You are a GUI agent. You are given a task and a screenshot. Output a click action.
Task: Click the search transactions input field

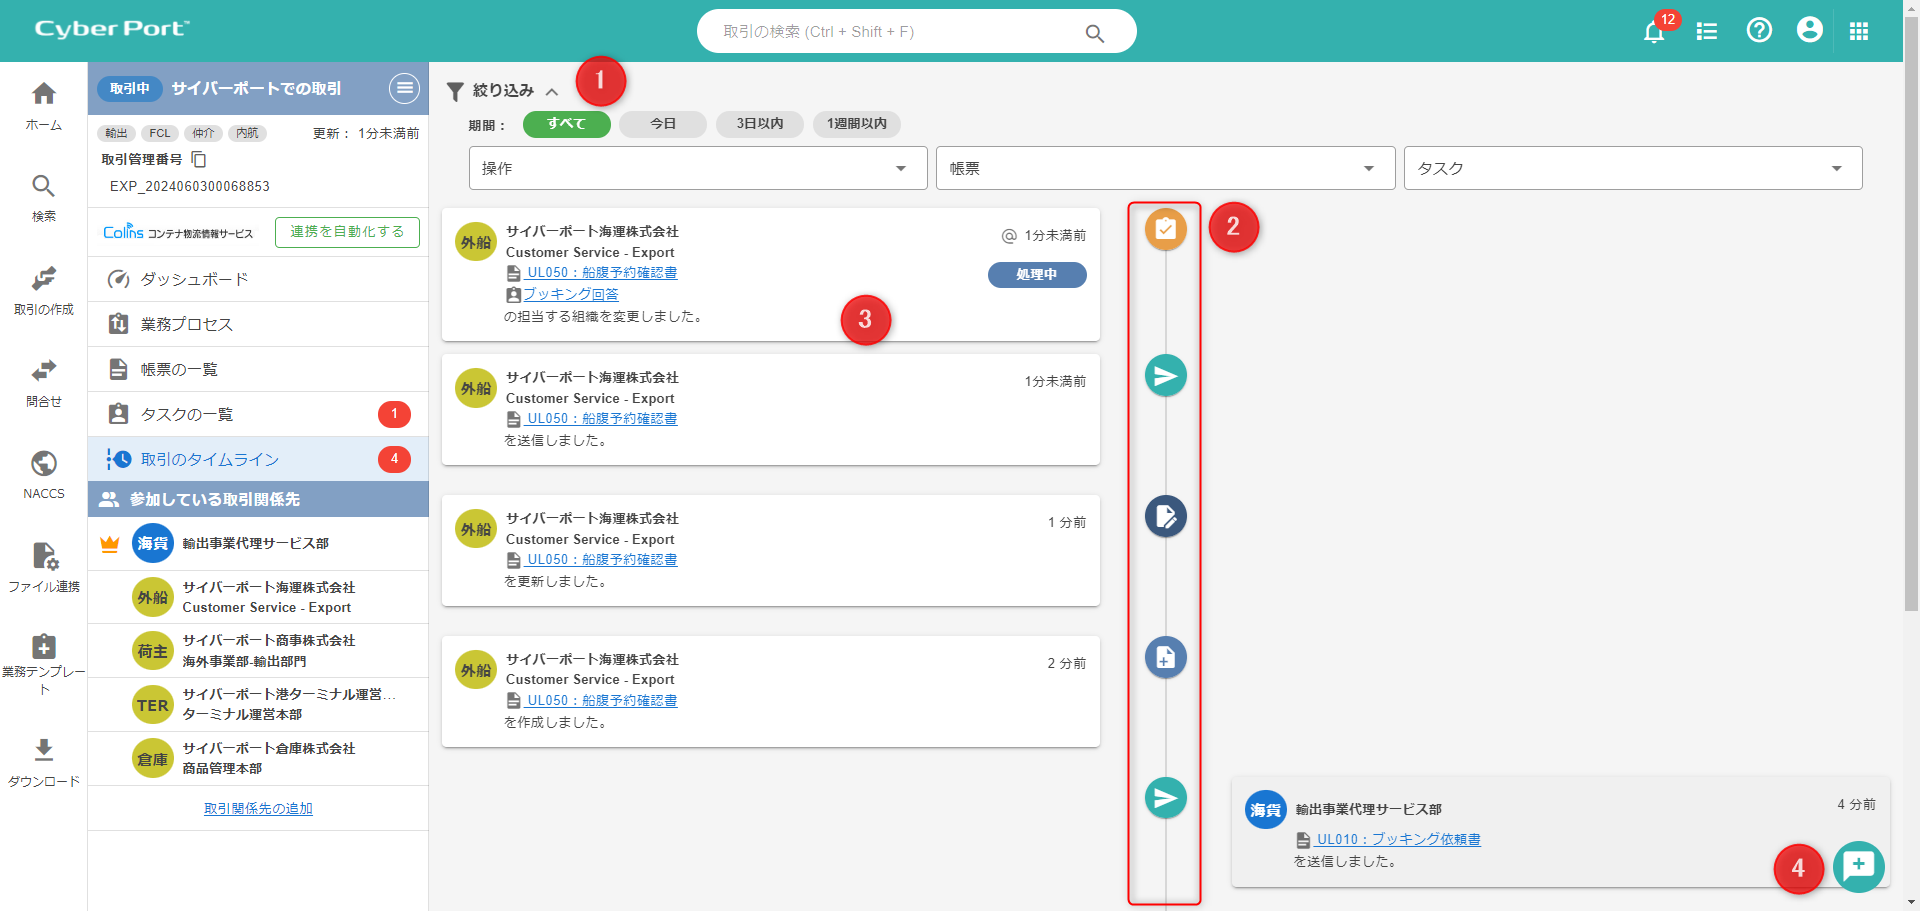tap(900, 32)
